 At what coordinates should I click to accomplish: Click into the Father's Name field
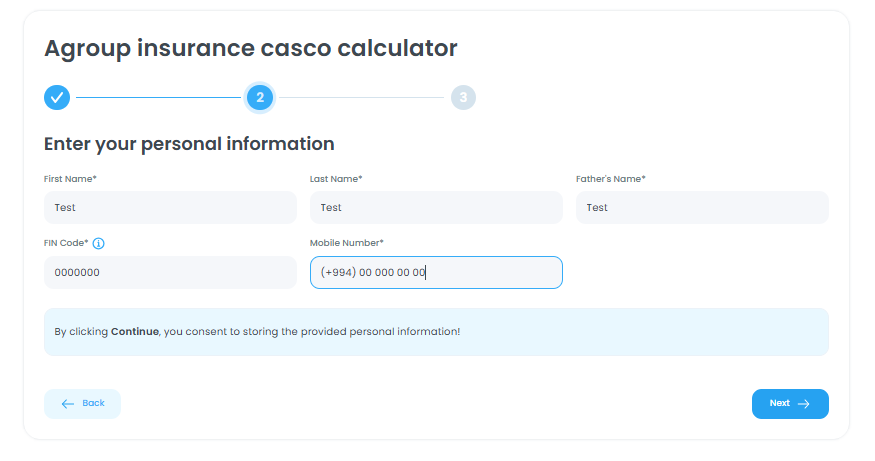(702, 208)
